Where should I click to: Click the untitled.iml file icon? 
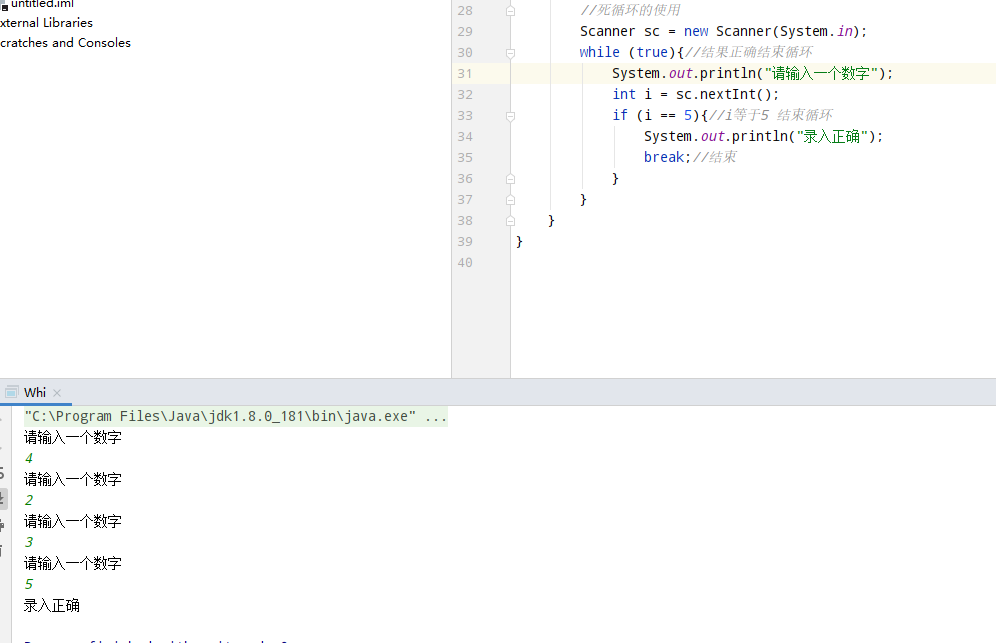3,4
